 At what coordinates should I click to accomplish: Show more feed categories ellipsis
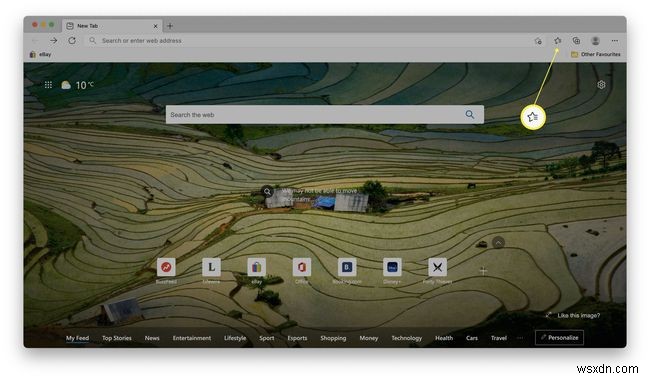tap(520, 338)
